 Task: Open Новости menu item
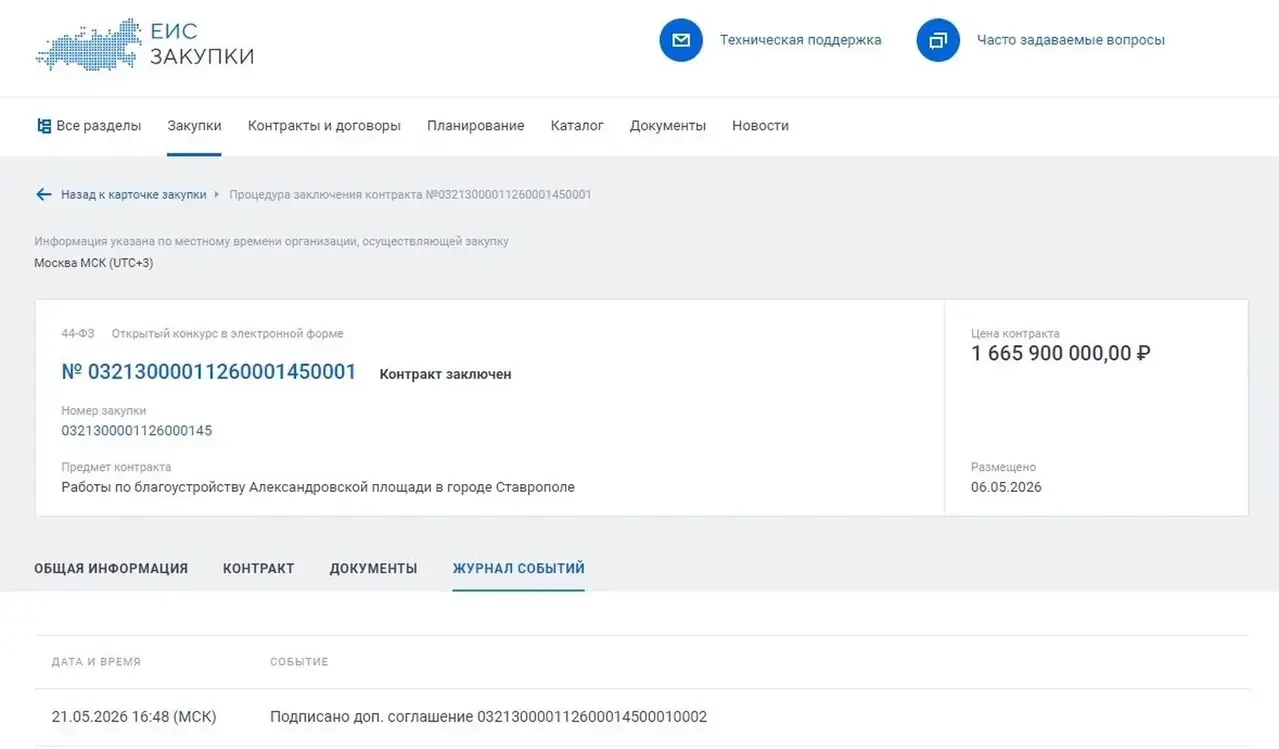760,126
